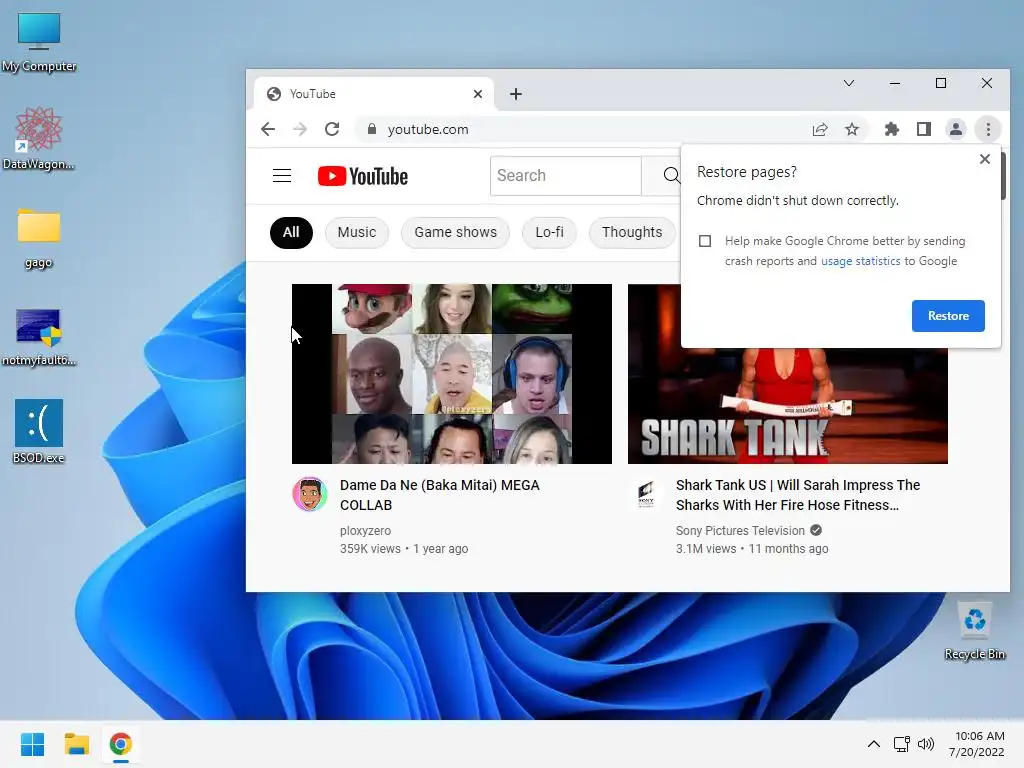Bookmark this tab with star icon
This screenshot has height=768, width=1024.
click(x=852, y=129)
